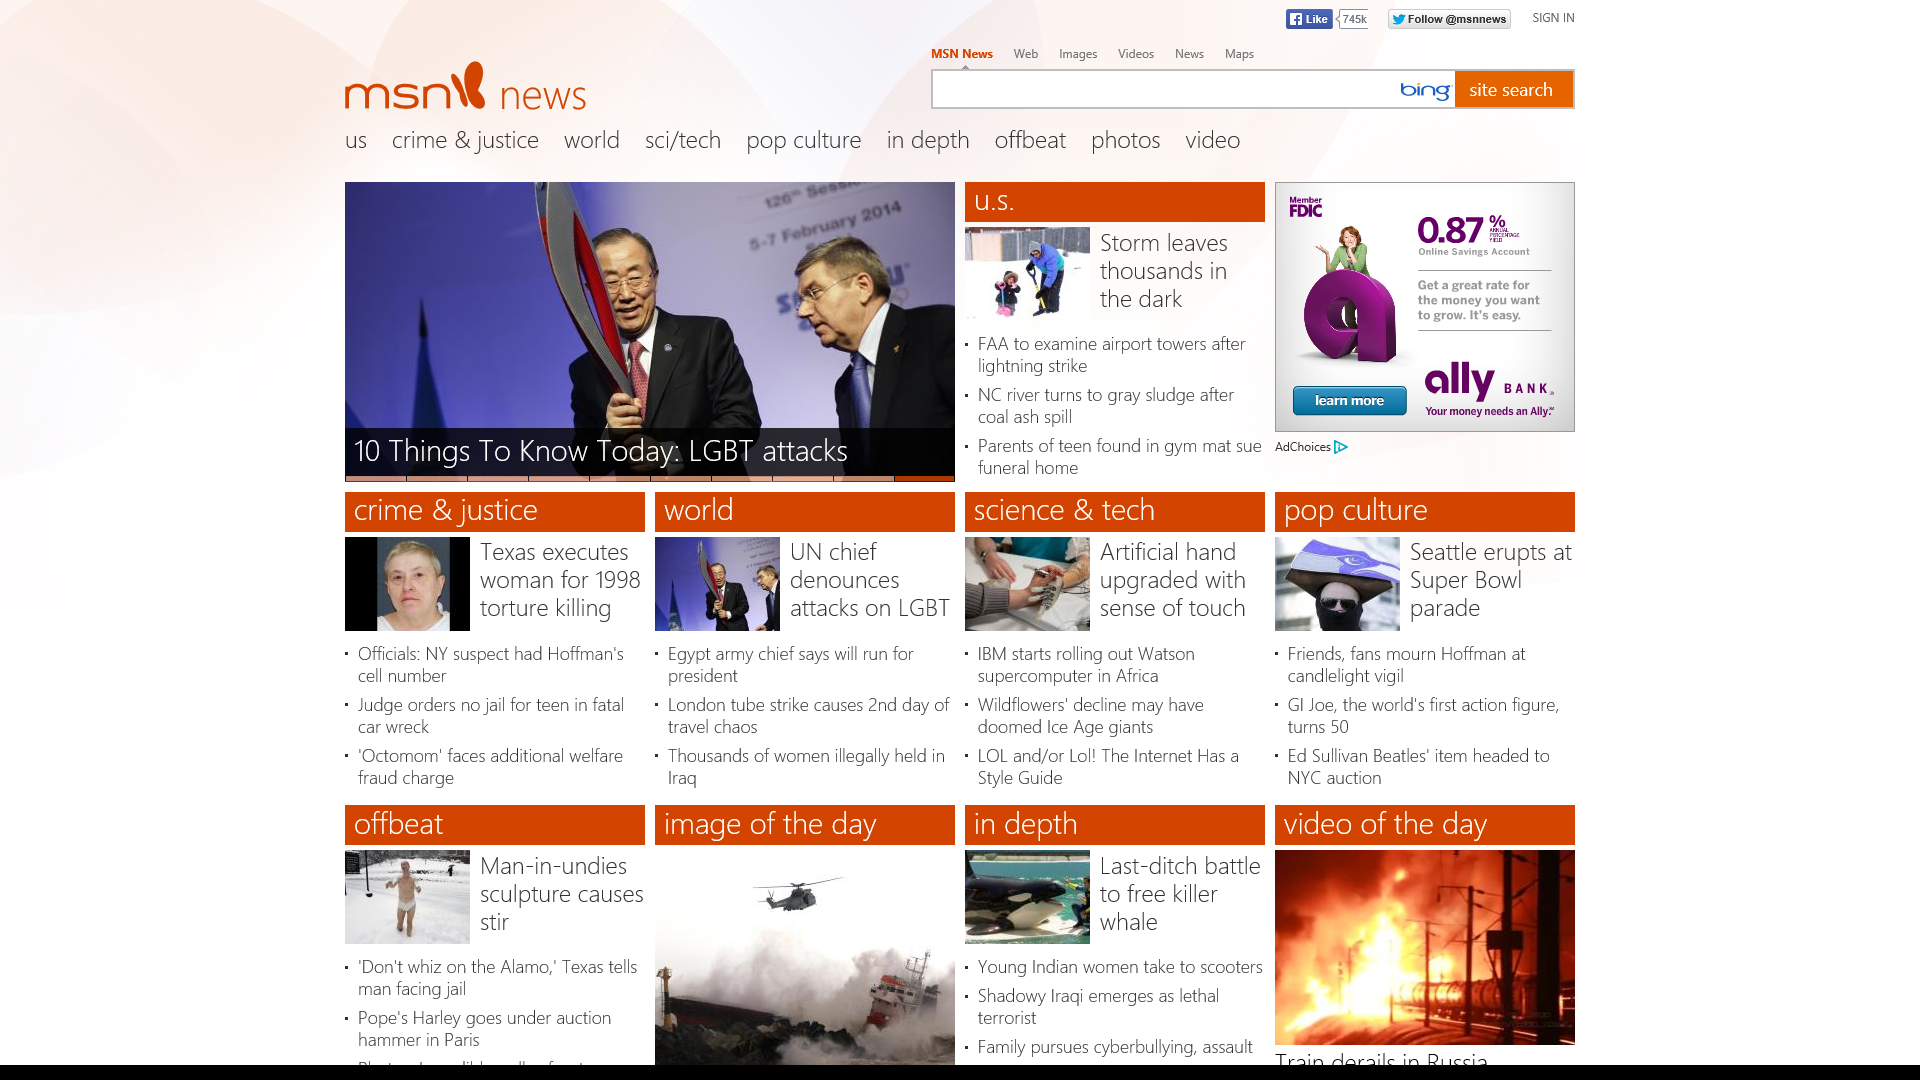Play the train derailment video of the day
Screen dimensions: 1920x1080
tap(1424, 947)
